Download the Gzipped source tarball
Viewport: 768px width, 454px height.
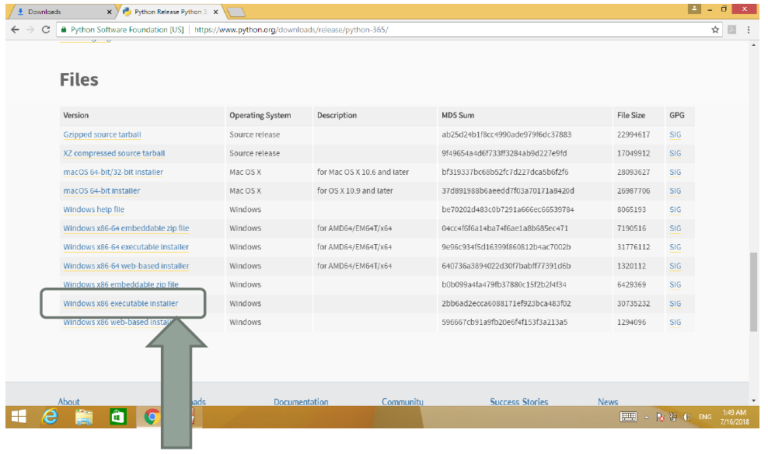tap(100, 134)
